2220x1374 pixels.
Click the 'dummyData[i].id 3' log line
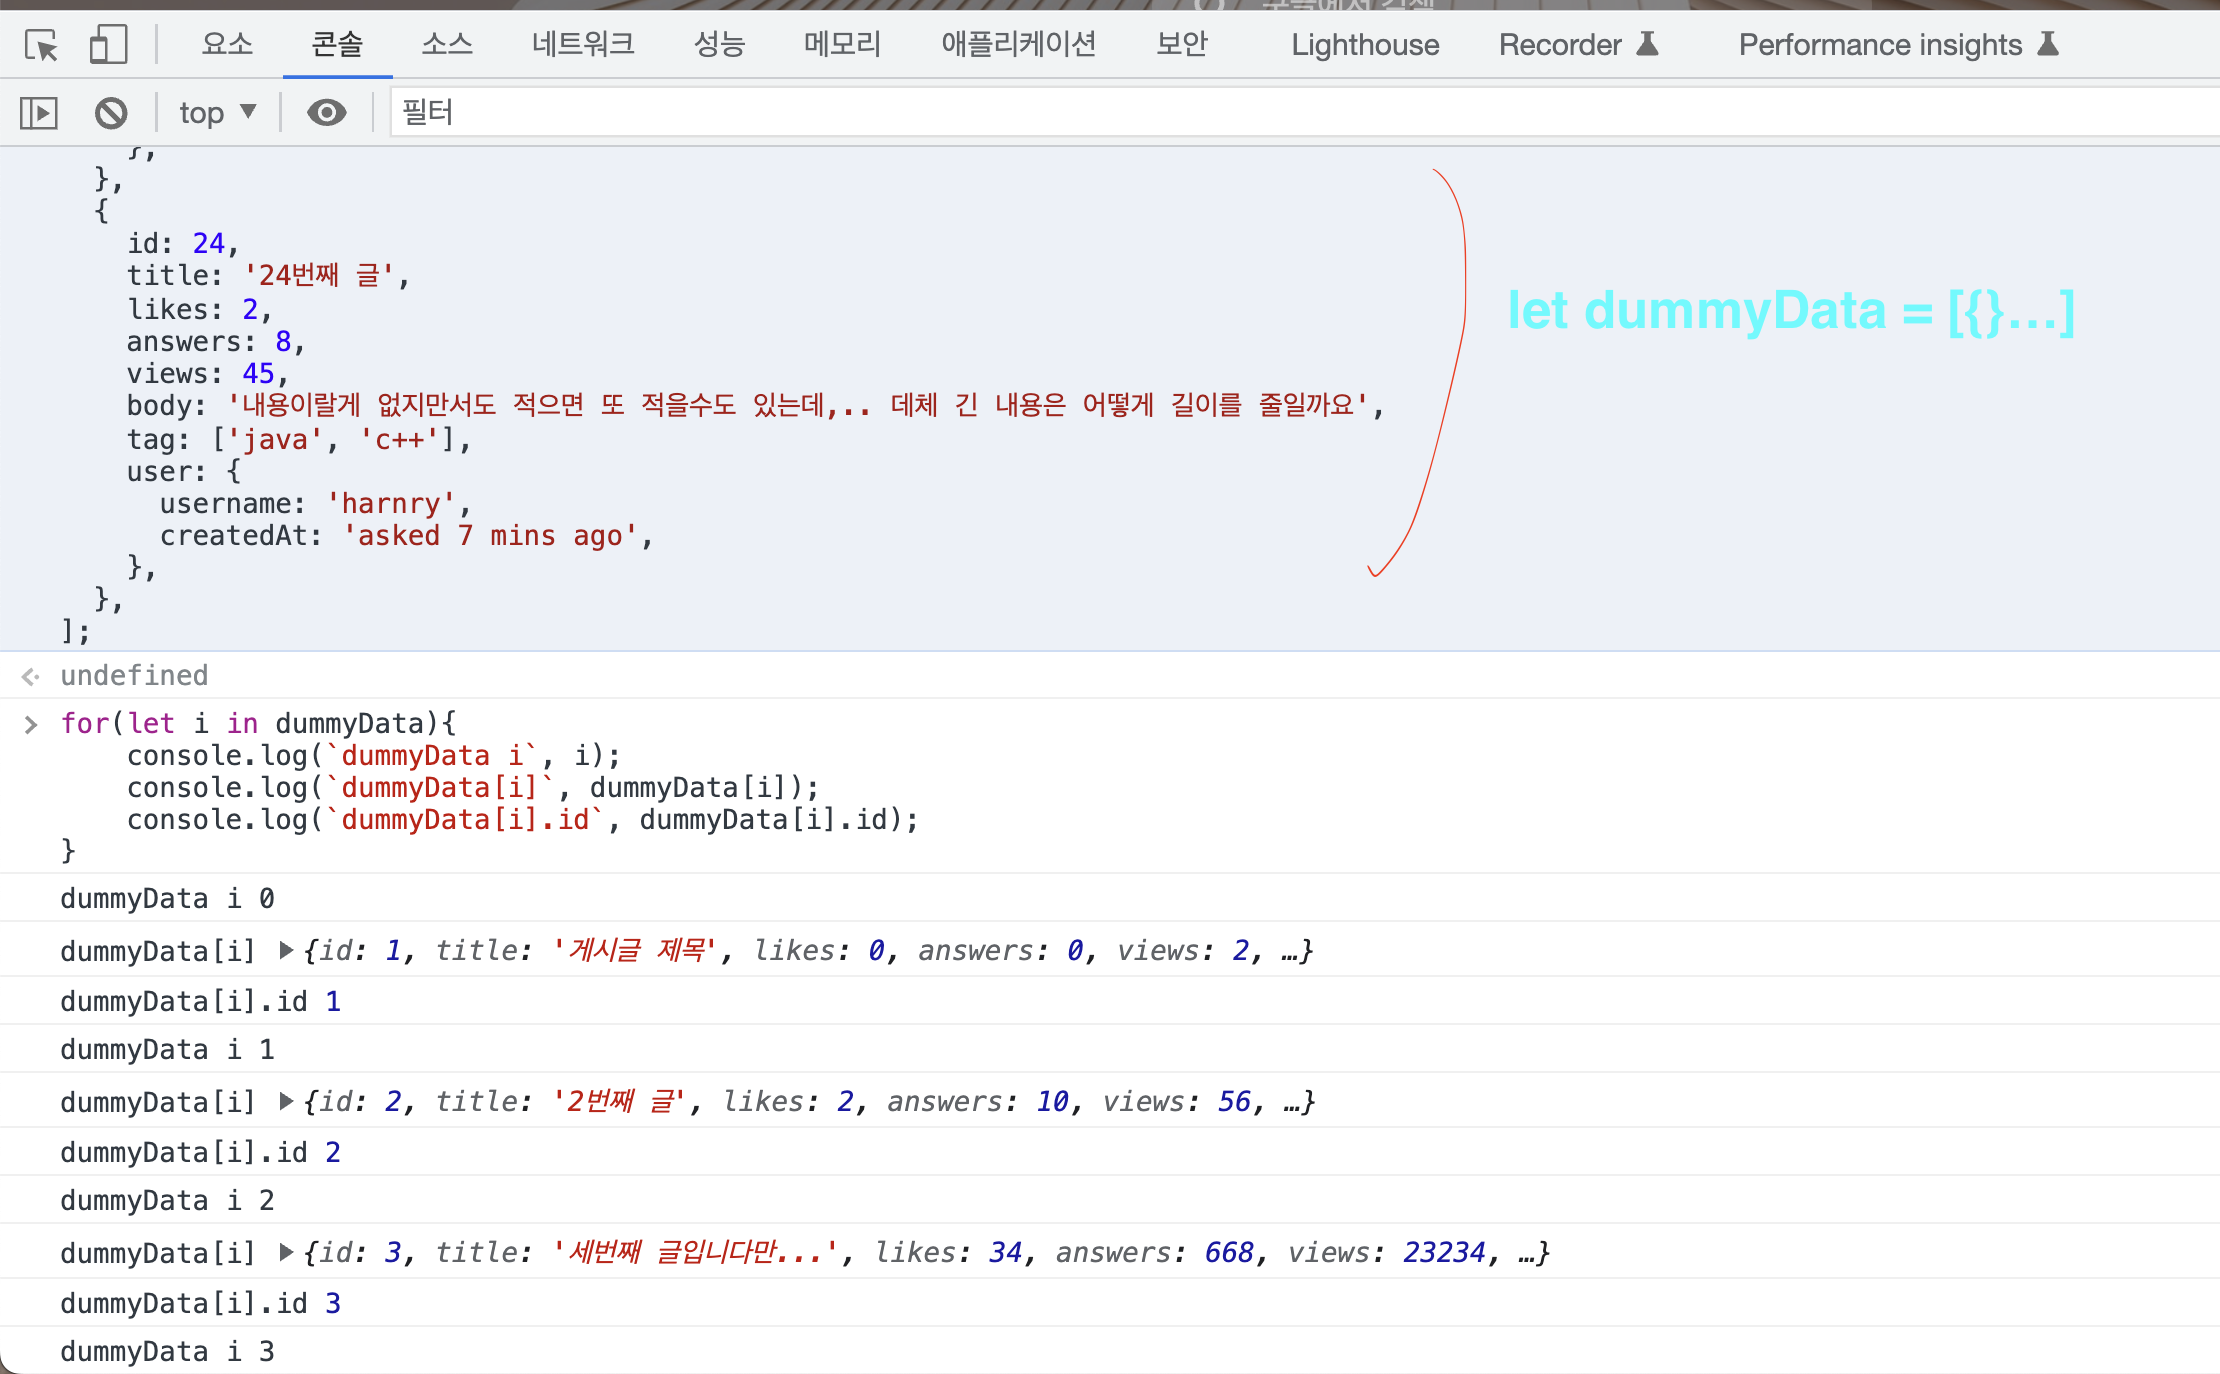point(200,1303)
